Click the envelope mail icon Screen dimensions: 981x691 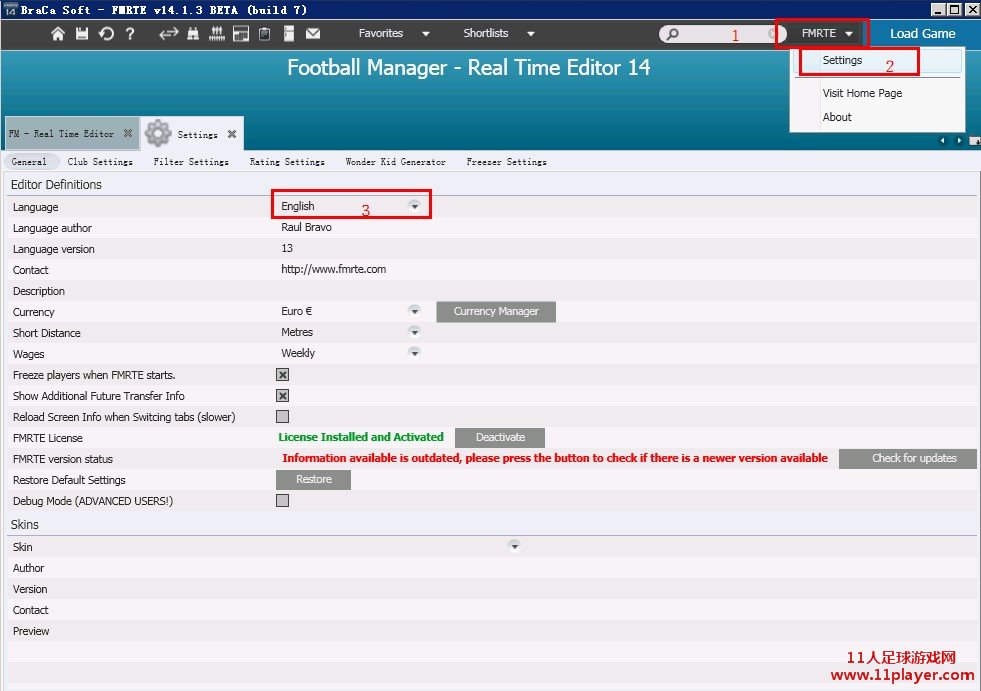[313, 34]
